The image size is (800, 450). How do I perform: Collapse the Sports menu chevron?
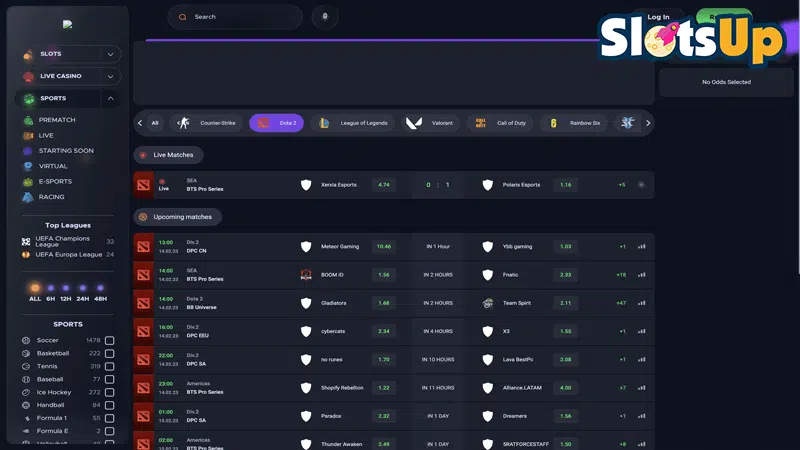(x=110, y=98)
